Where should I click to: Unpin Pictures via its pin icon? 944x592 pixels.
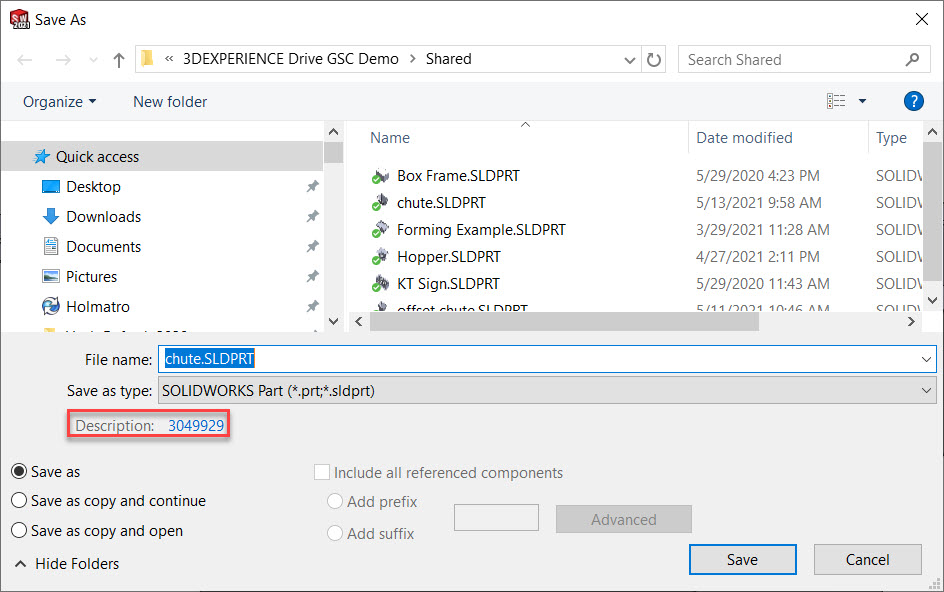pos(312,276)
